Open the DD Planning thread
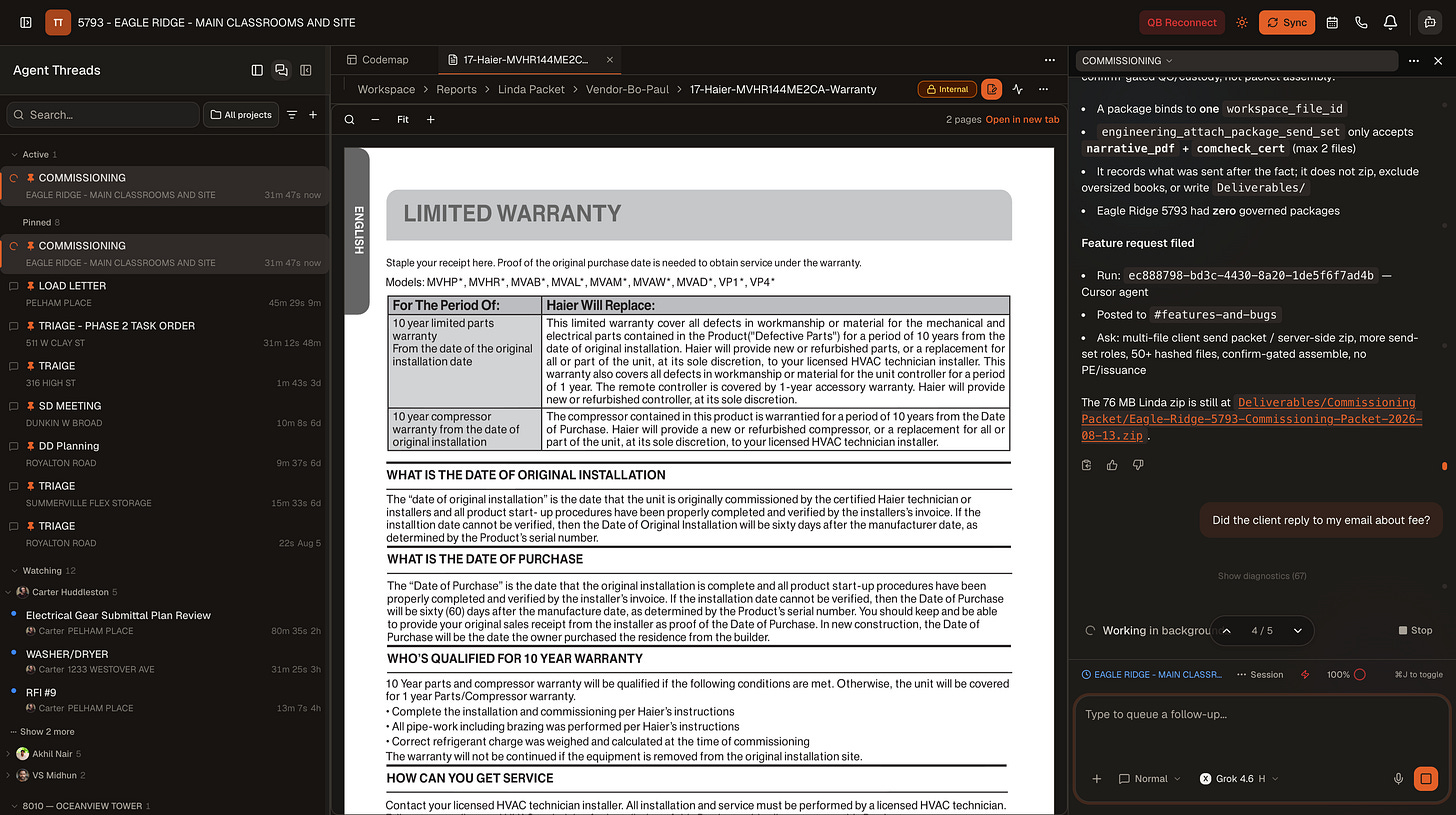 pyautogui.click(x=165, y=454)
